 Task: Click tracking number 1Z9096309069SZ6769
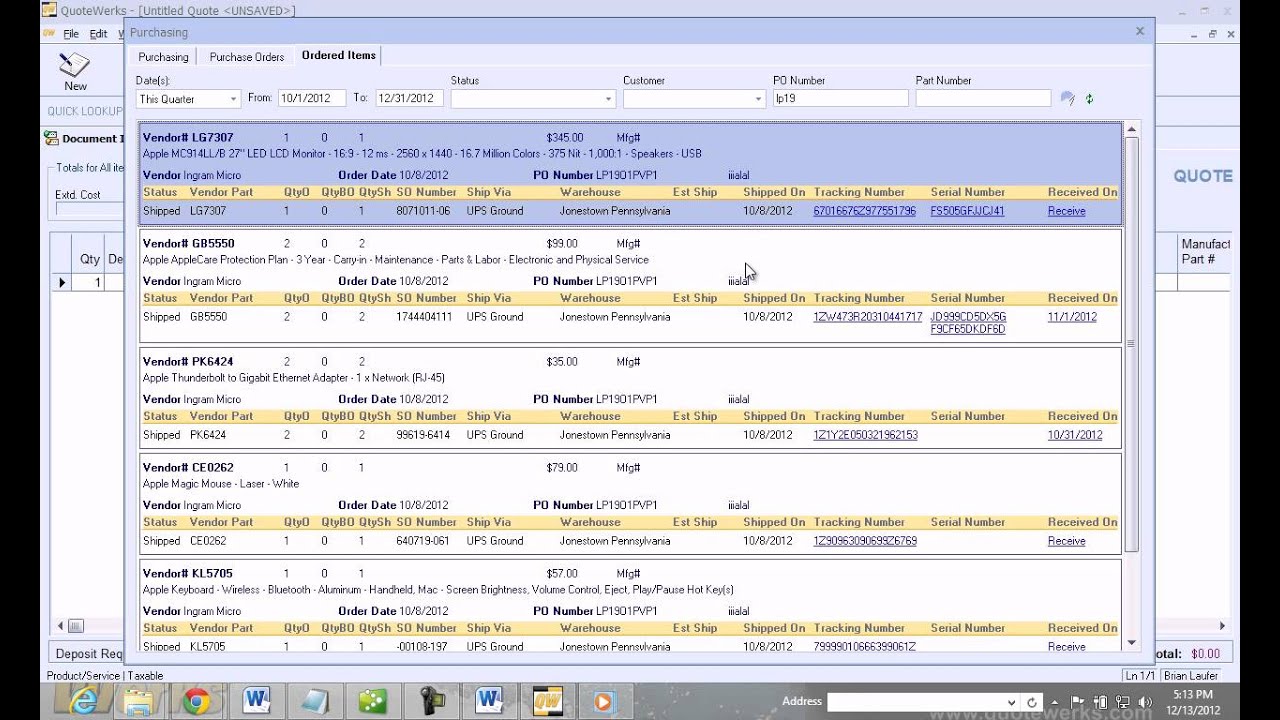click(865, 541)
